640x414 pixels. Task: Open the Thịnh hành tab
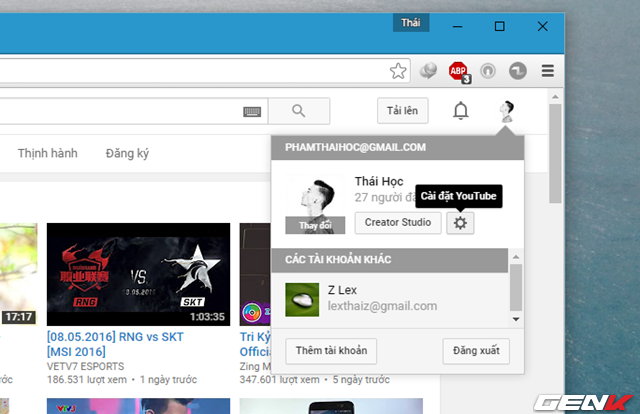coord(45,154)
